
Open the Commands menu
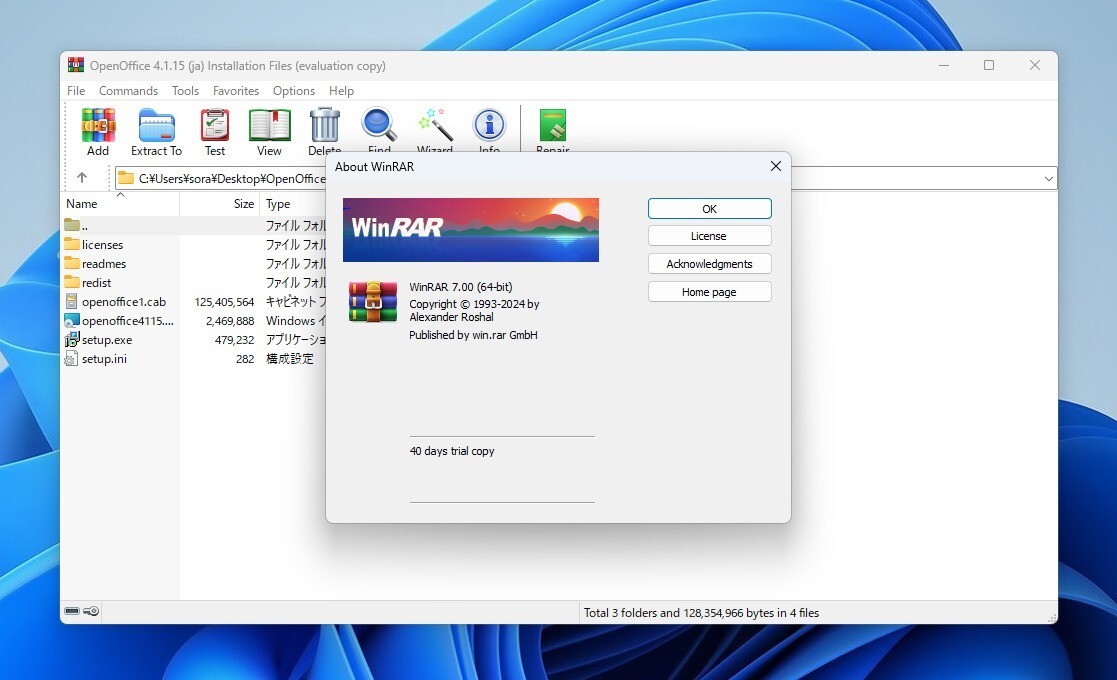(128, 90)
